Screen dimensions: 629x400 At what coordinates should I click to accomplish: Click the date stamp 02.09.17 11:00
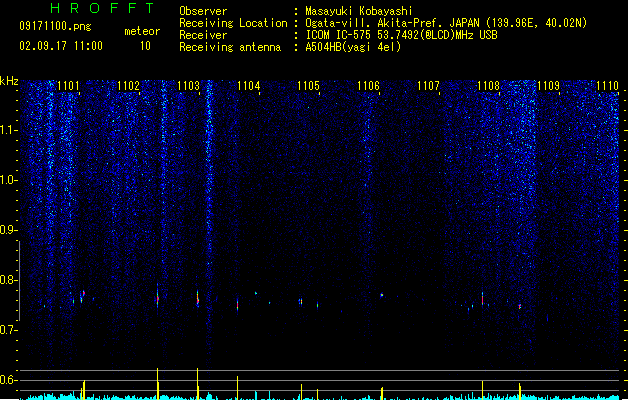pyautogui.click(x=61, y=45)
